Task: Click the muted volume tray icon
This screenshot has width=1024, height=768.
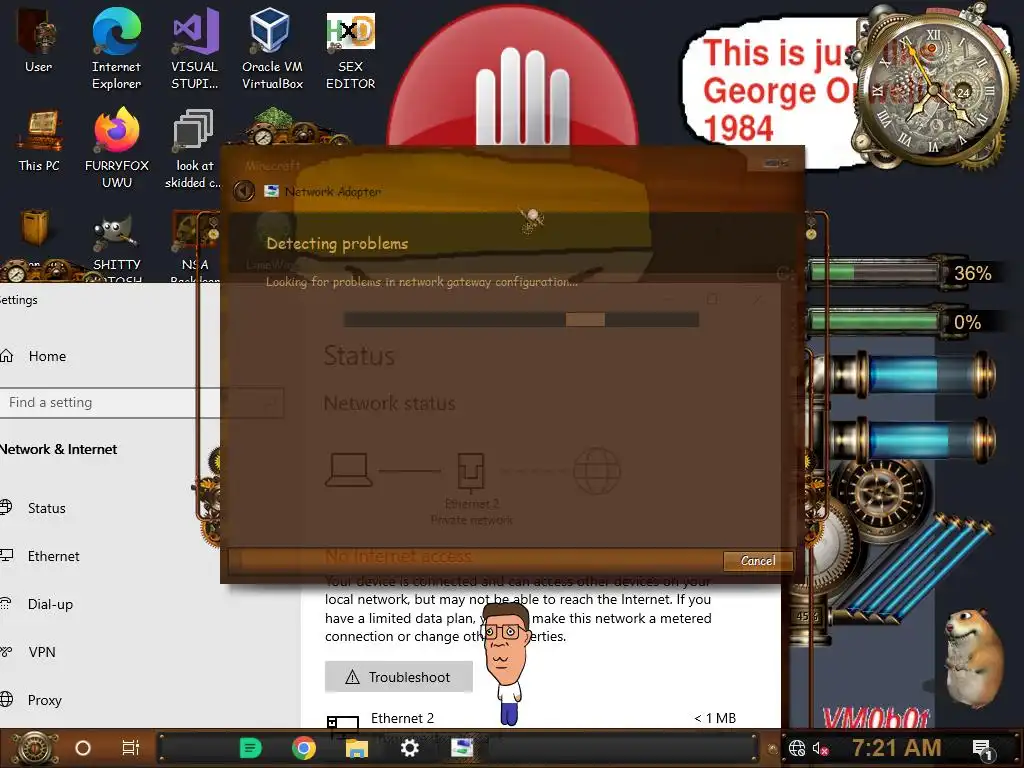Action: pos(821,748)
